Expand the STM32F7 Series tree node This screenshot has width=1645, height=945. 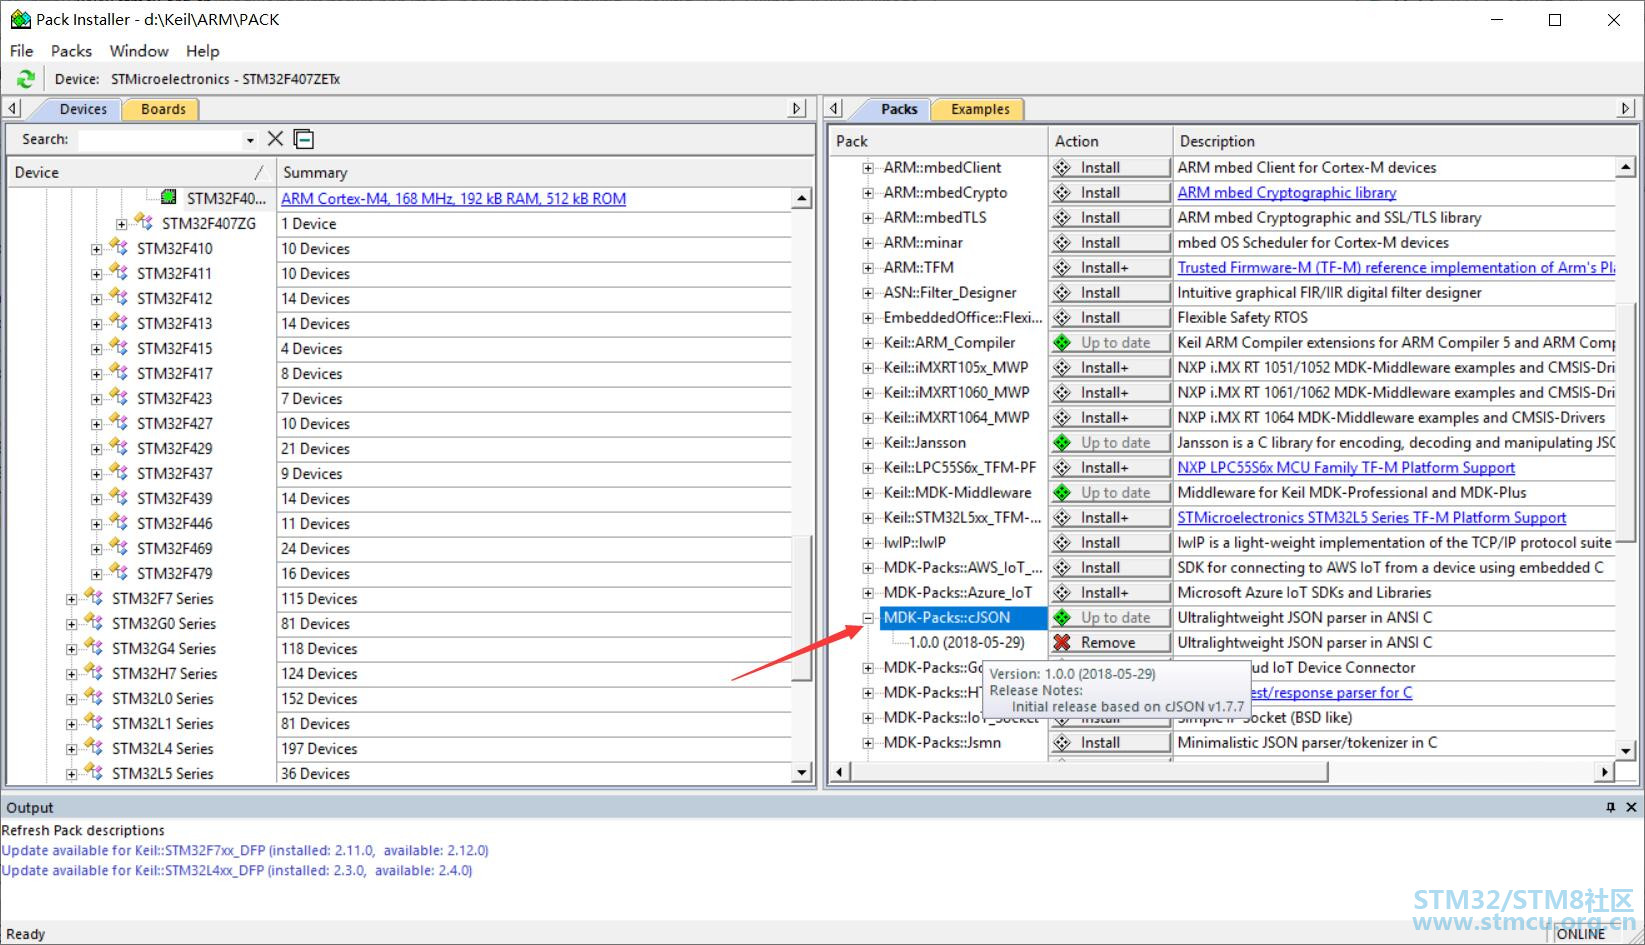[71, 599]
